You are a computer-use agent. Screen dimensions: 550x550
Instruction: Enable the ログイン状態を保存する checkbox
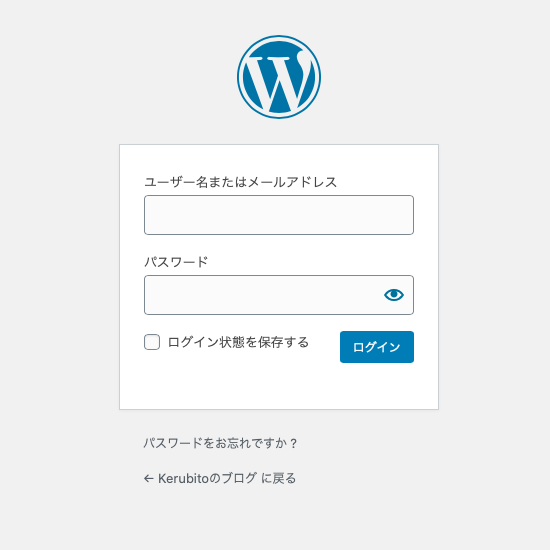point(152,342)
